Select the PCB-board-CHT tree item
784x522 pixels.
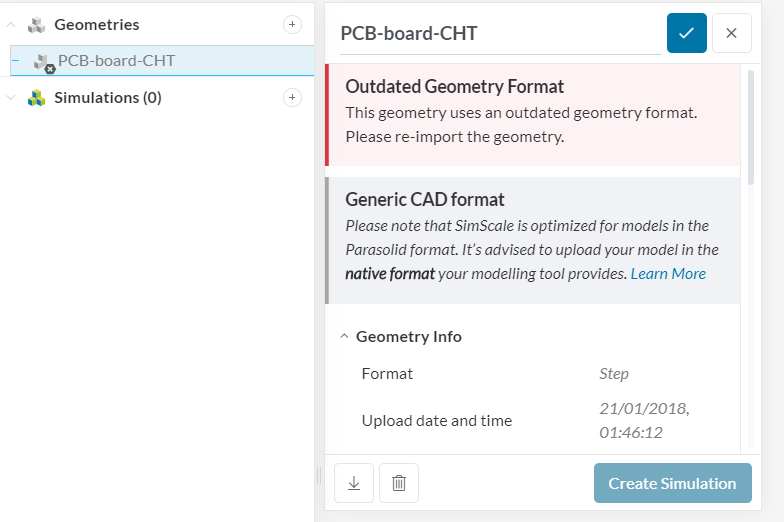pyautogui.click(x=162, y=61)
